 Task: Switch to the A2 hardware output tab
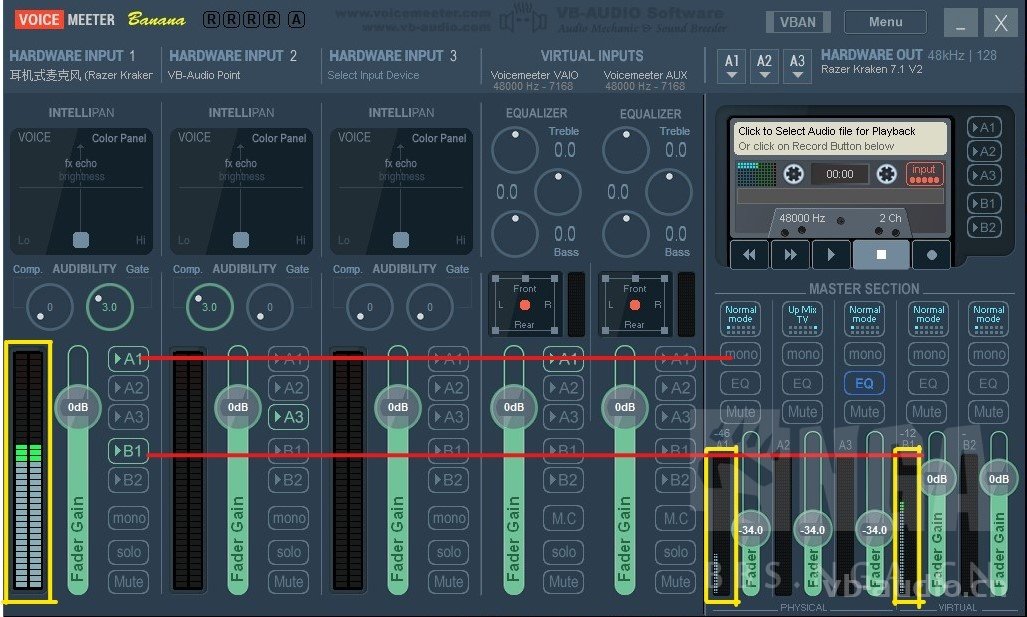click(764, 65)
